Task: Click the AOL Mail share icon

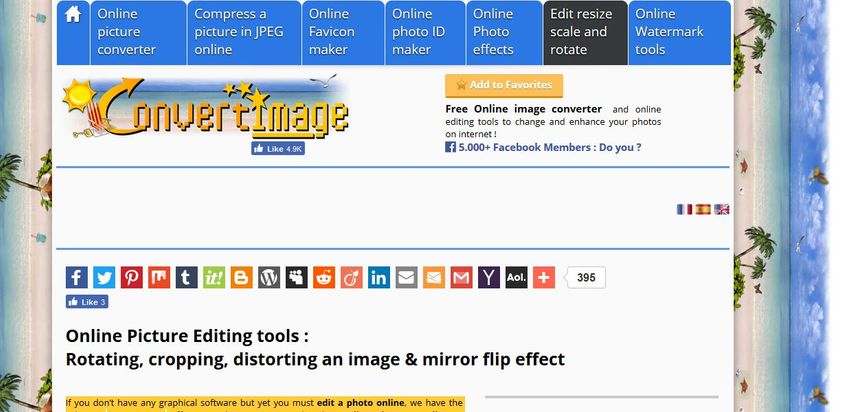Action: [x=516, y=278]
